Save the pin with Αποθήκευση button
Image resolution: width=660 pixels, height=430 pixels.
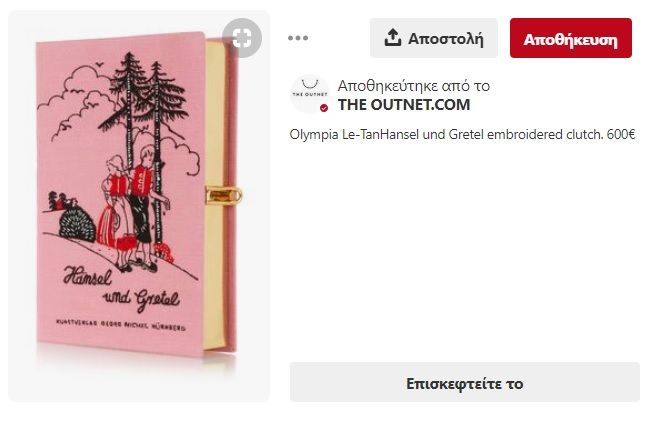pyautogui.click(x=571, y=38)
